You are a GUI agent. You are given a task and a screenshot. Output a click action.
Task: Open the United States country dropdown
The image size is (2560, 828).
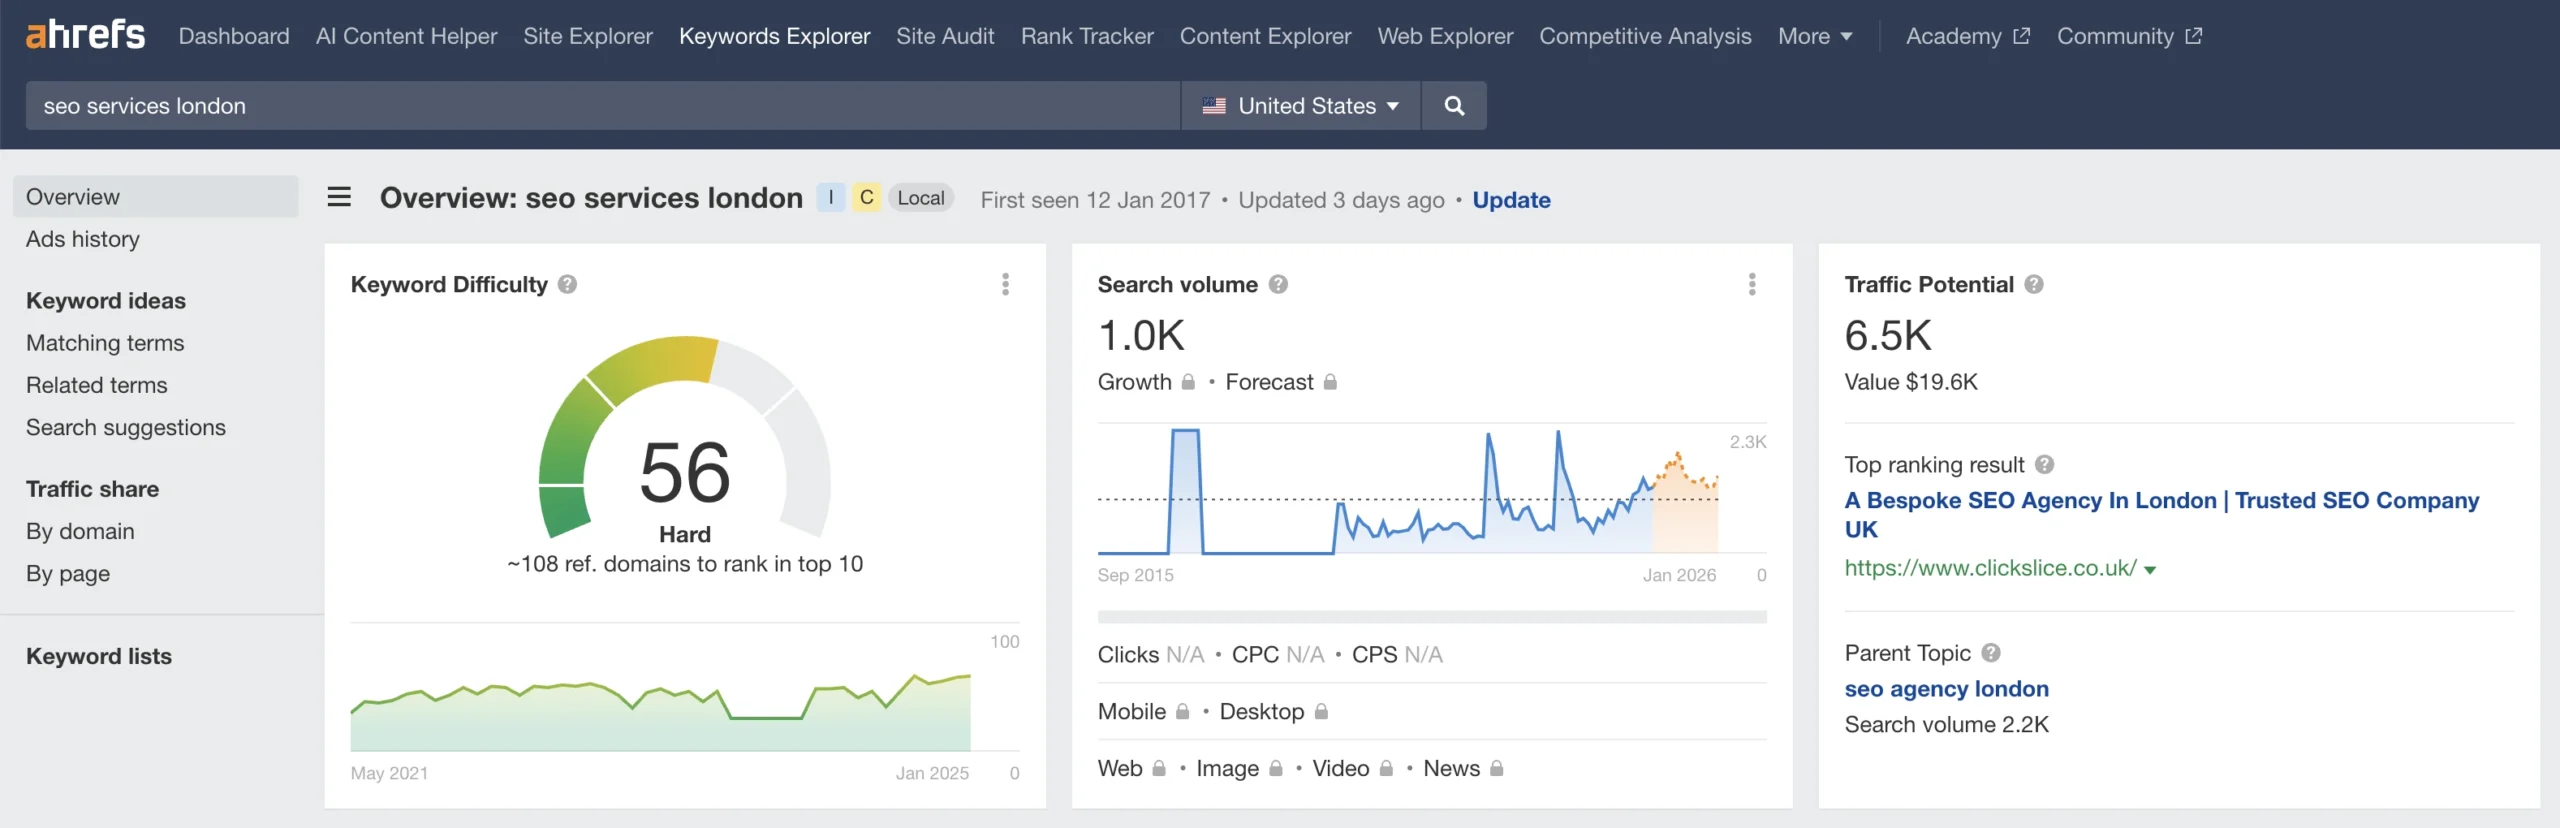pyautogui.click(x=1301, y=106)
